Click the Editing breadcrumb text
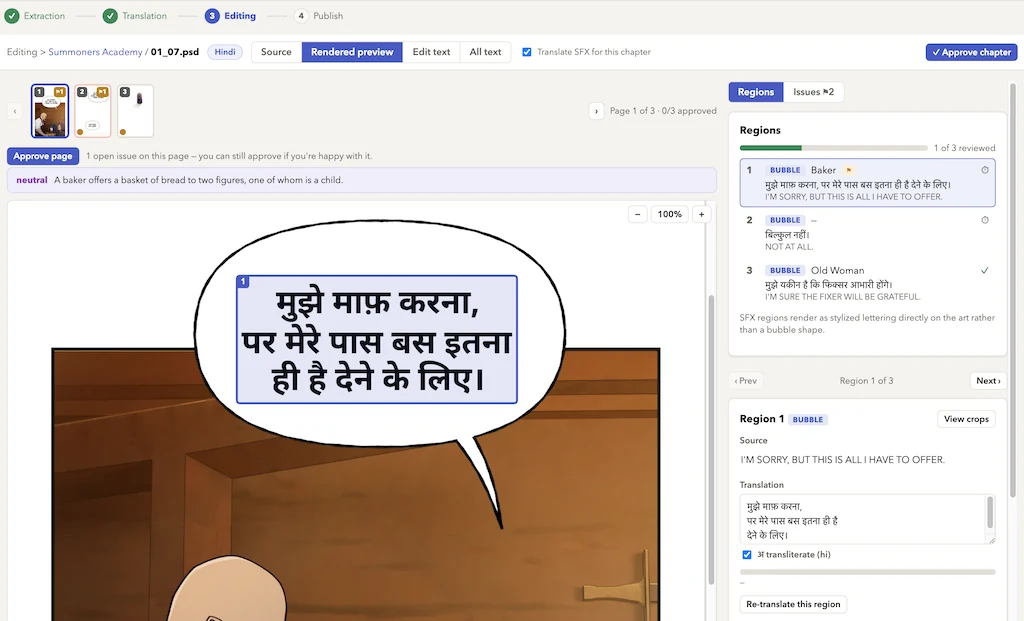This screenshot has width=1024, height=621. pyautogui.click(x=22, y=52)
